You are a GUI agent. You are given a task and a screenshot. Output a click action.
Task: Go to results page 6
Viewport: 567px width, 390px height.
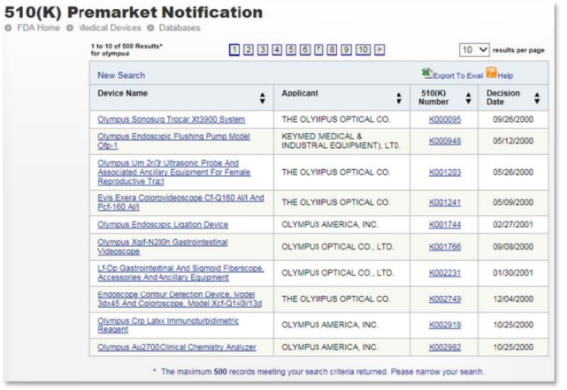(305, 50)
